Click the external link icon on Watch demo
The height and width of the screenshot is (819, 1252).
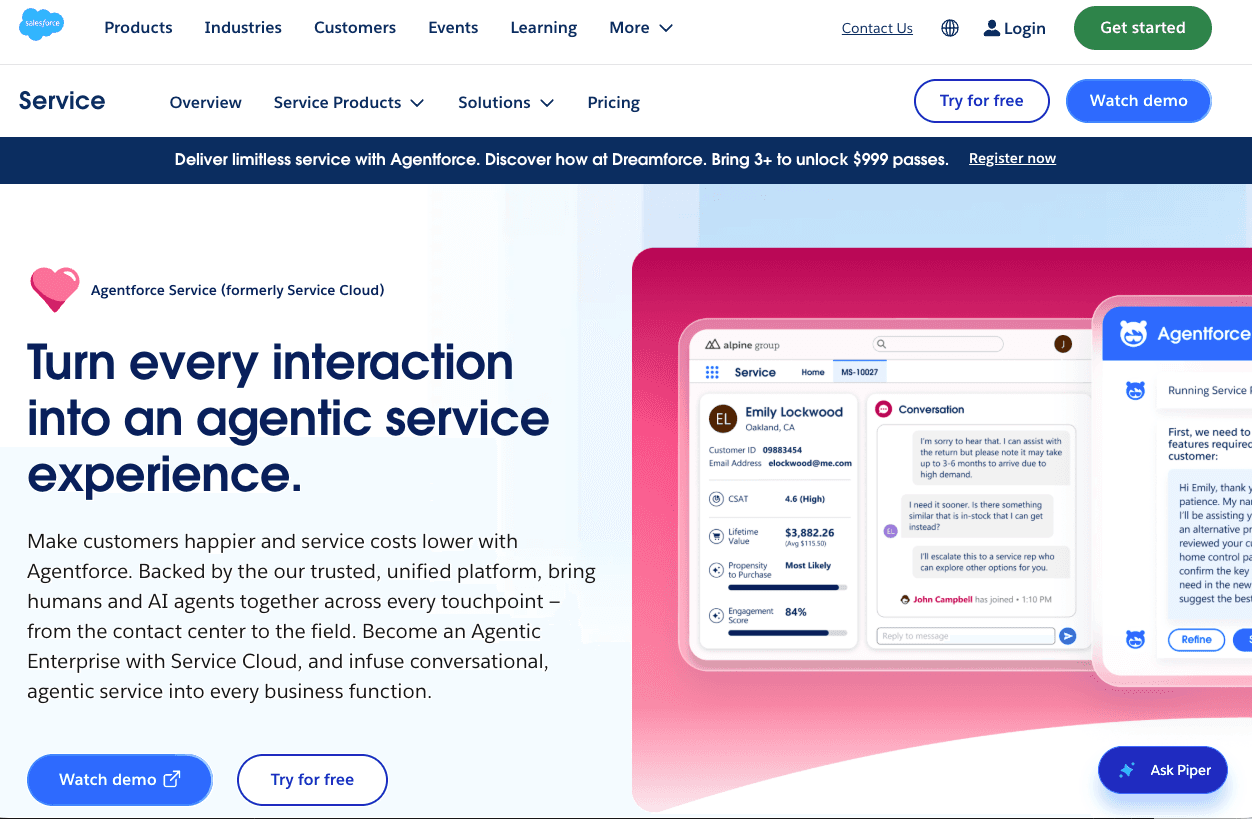[x=172, y=779]
